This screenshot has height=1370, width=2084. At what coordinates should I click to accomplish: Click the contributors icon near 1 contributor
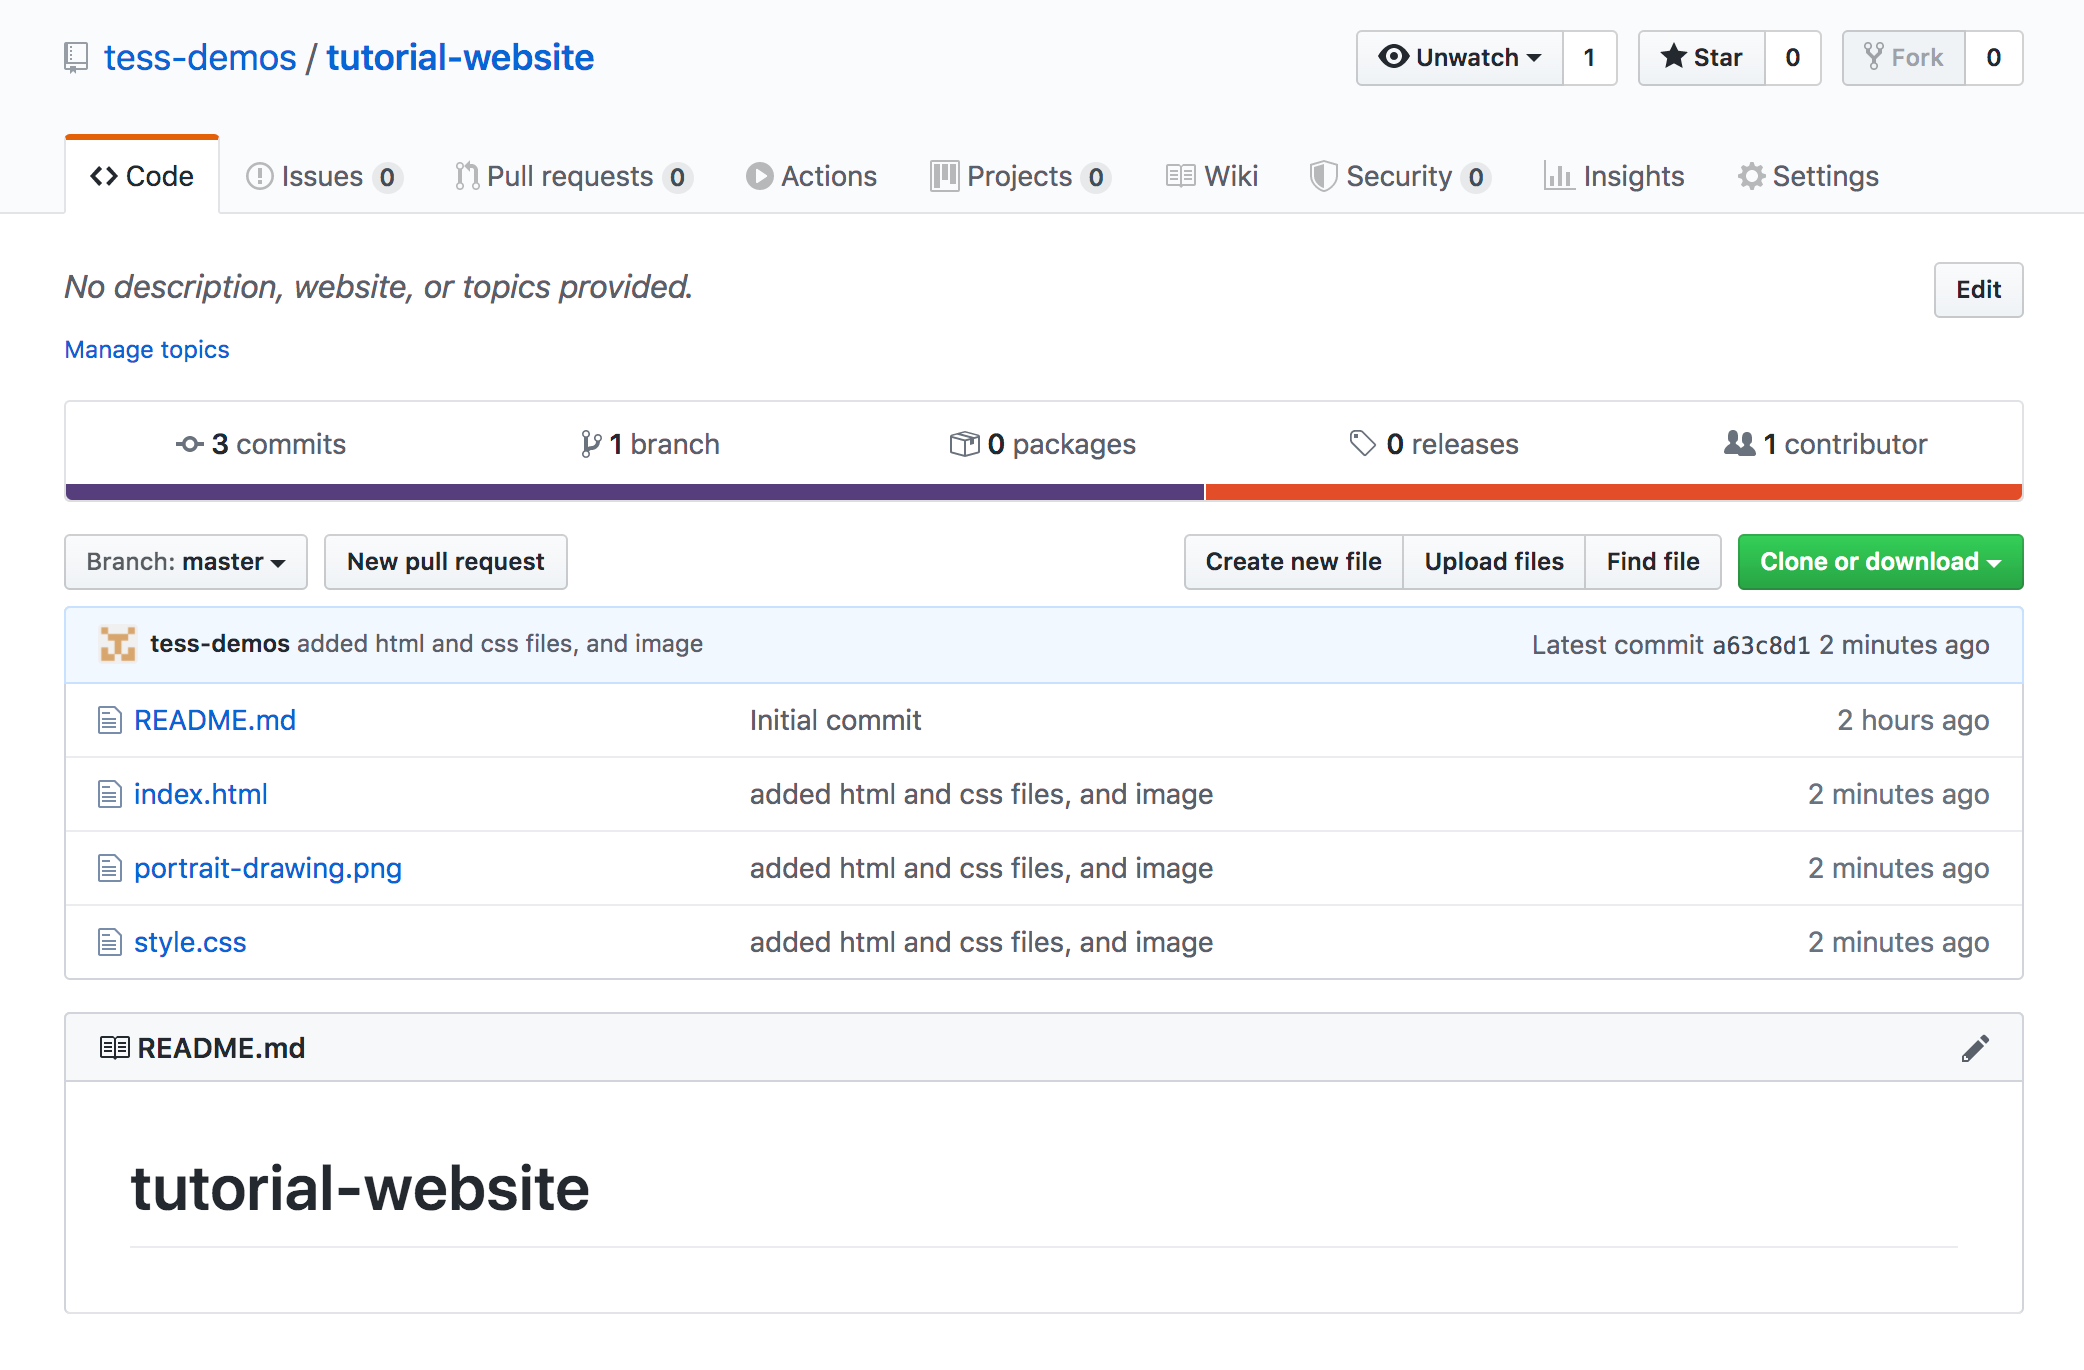tap(1738, 444)
